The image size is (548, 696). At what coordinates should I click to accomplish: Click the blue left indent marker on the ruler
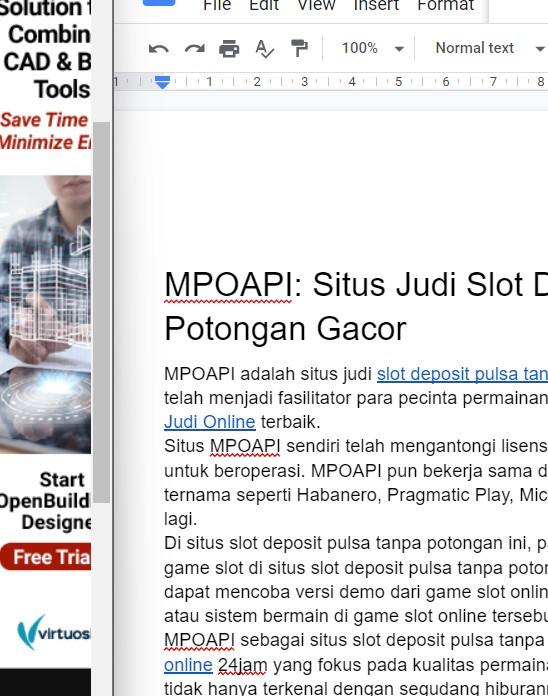pos(162,82)
